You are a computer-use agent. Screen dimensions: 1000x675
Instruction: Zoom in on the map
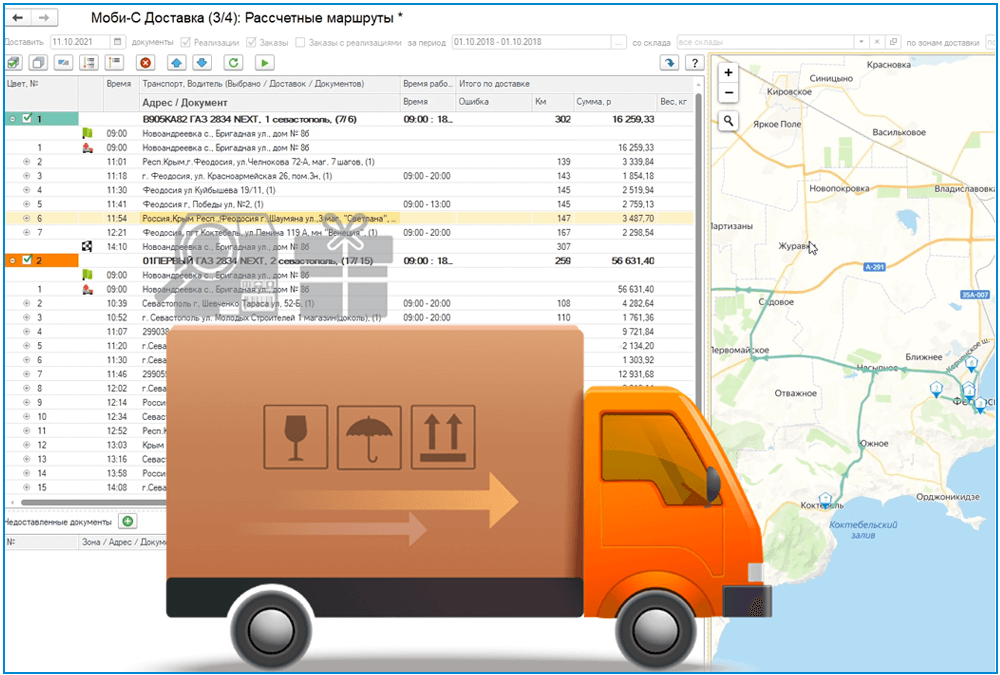click(729, 73)
